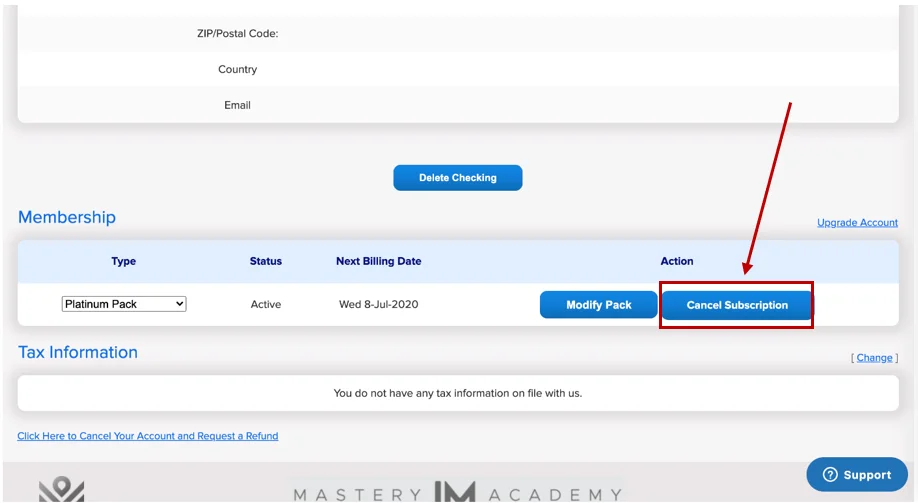The width and height of the screenshot is (918, 503).
Task: Open the Support help widget
Action: [857, 475]
